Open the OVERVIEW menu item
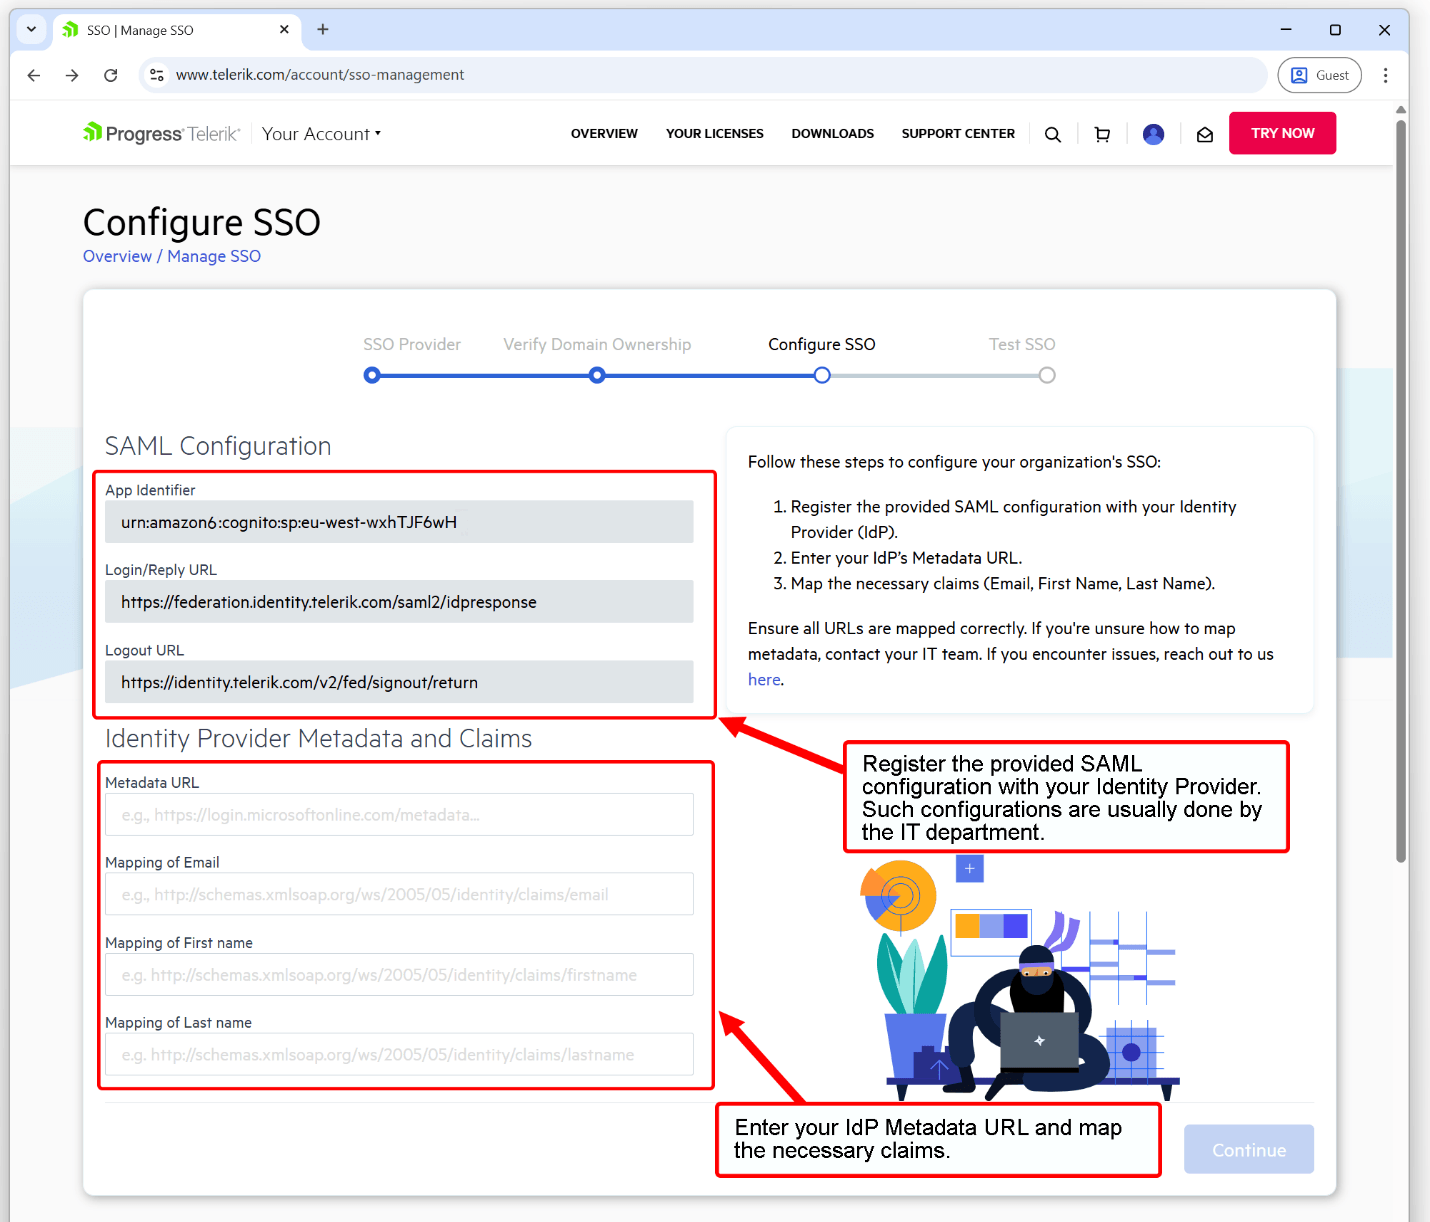1430x1222 pixels. click(x=604, y=134)
